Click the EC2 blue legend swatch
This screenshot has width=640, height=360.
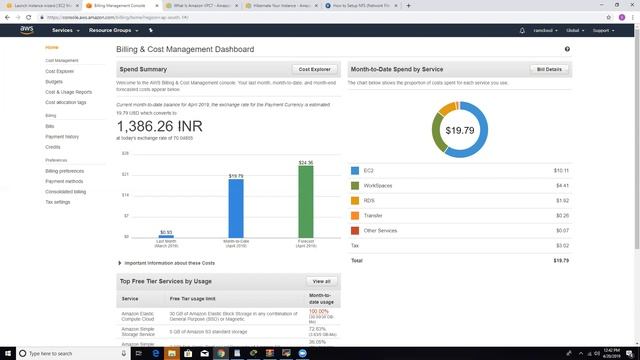point(355,171)
